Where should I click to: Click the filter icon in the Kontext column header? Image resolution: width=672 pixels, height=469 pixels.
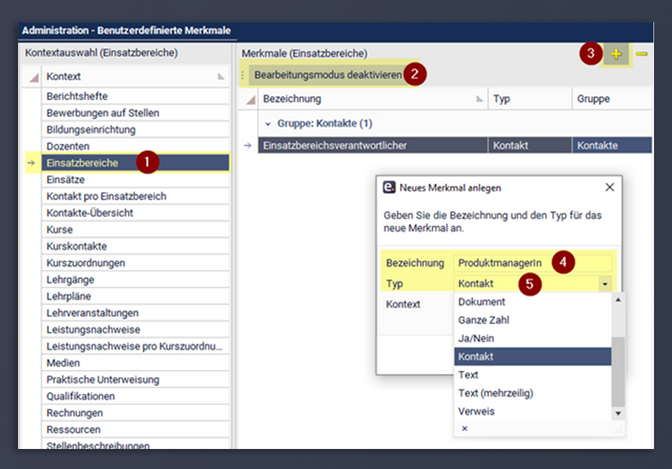(x=221, y=77)
